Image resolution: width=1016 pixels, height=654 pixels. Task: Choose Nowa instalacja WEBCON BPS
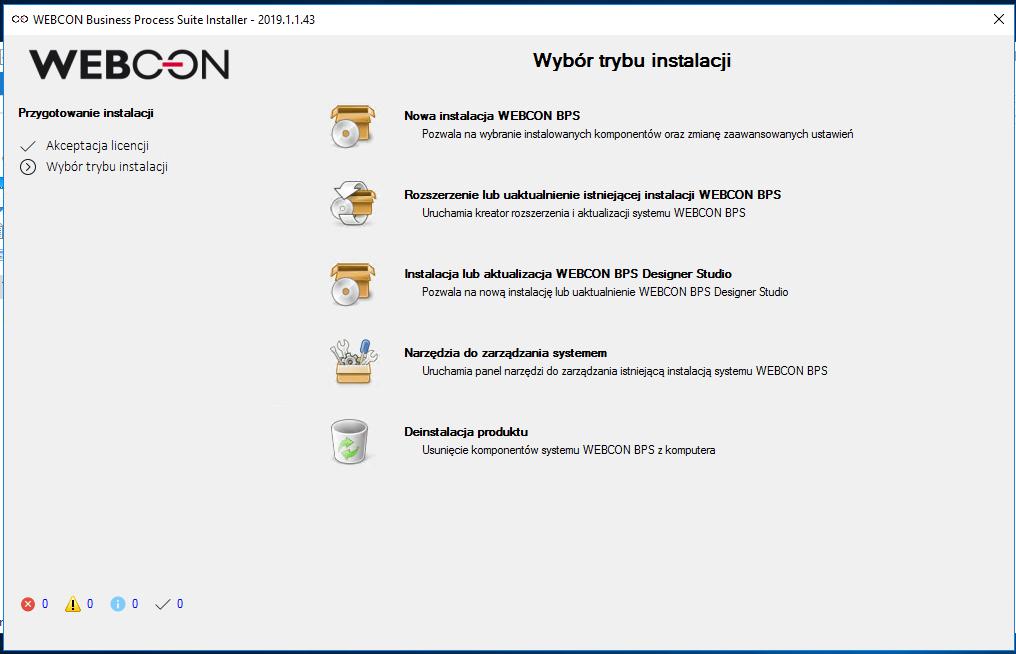coord(492,116)
